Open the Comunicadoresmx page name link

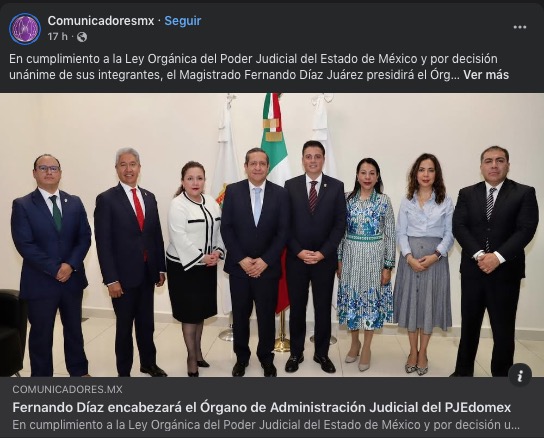pyautogui.click(x=101, y=21)
